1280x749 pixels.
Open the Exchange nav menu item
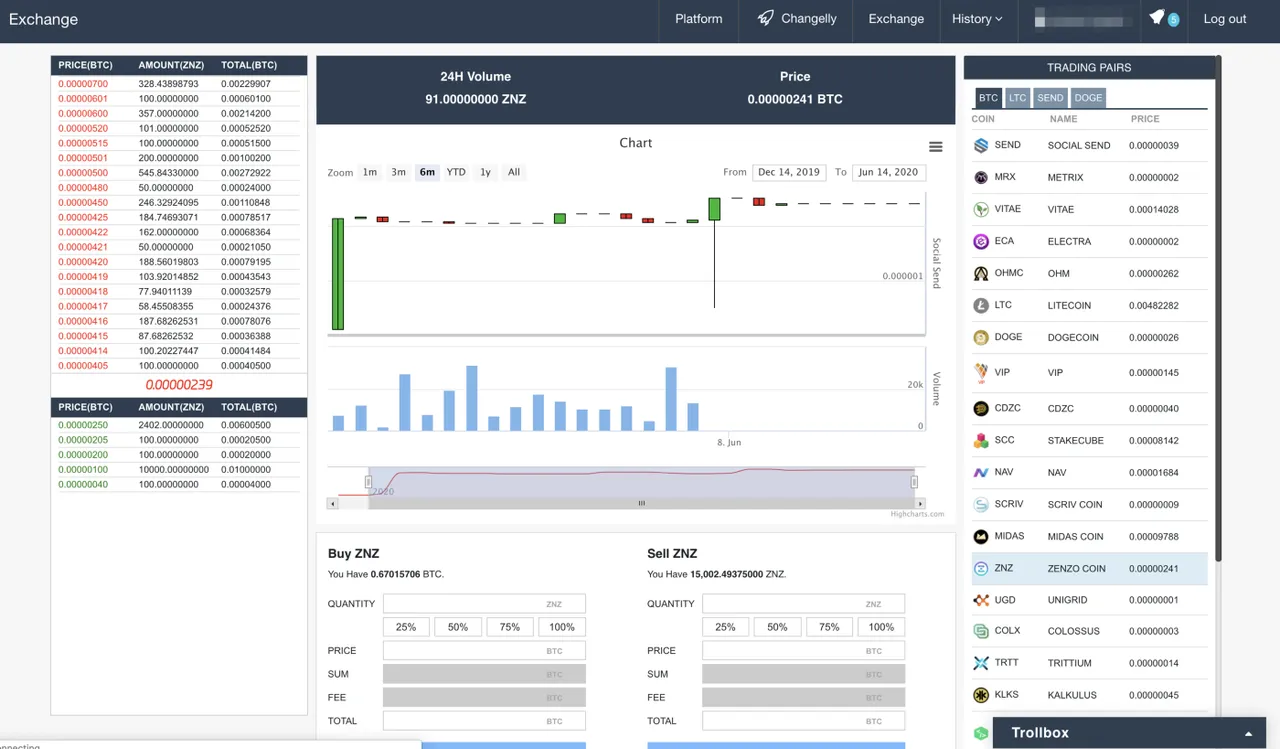coord(896,19)
